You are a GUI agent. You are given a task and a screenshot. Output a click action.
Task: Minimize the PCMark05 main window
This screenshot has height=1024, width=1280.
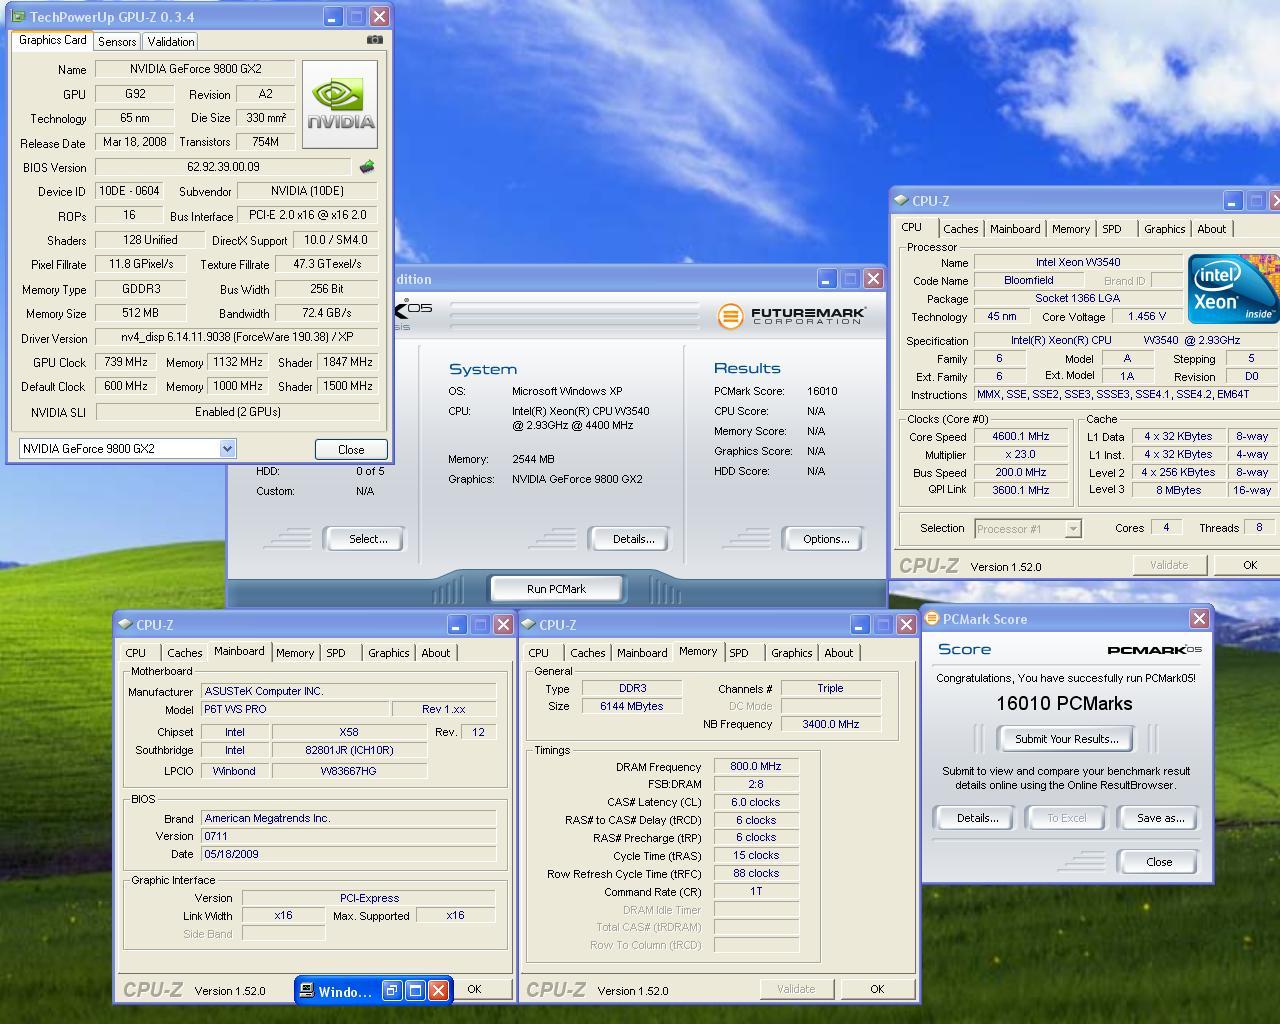pos(827,279)
